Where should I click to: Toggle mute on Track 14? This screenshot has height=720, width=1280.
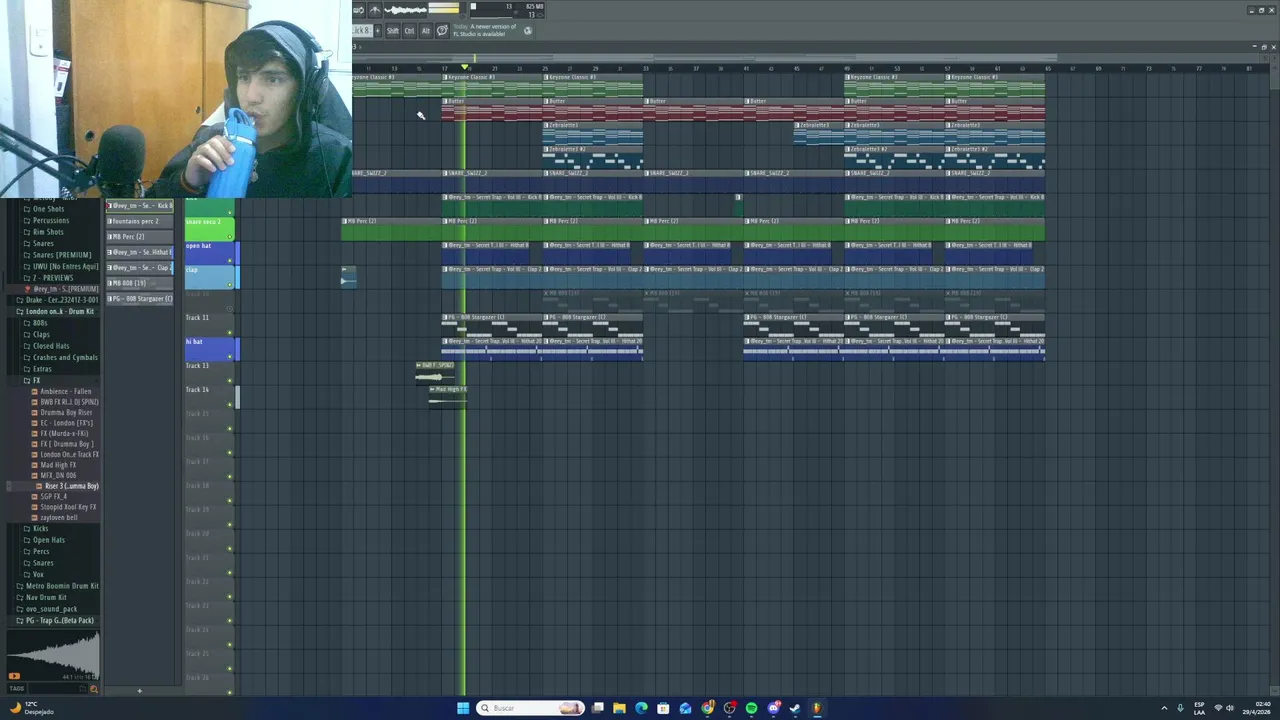[230, 404]
